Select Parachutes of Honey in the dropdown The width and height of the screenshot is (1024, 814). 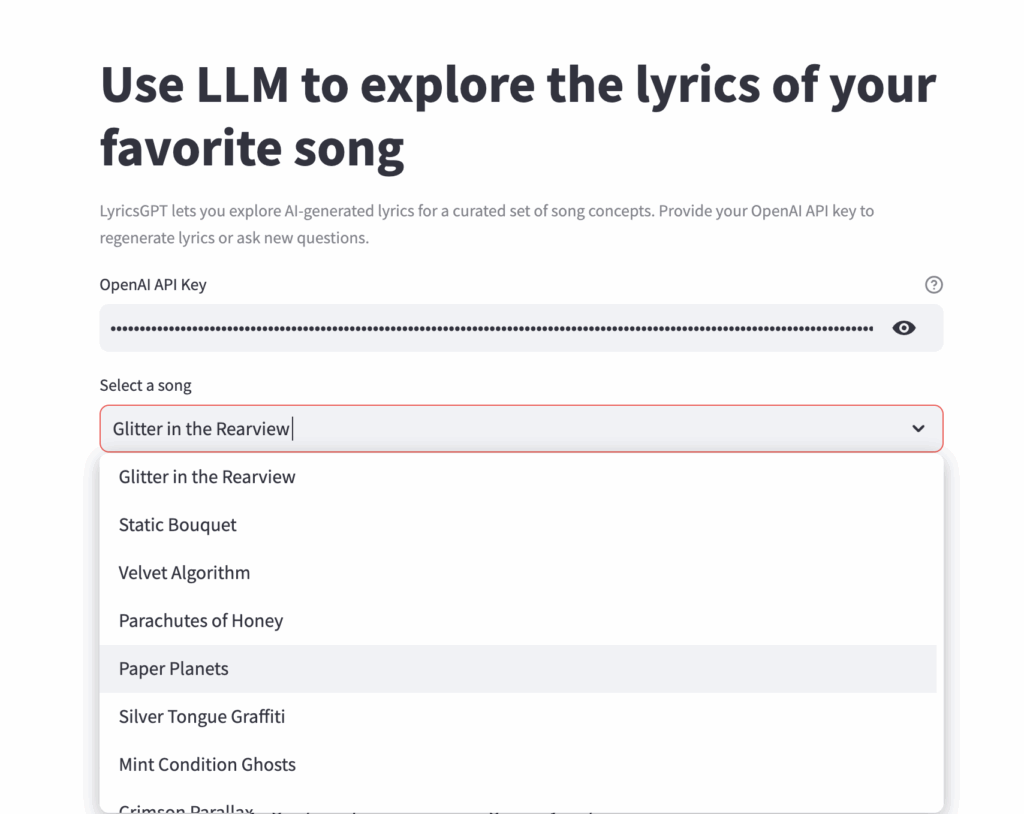pyautogui.click(x=201, y=621)
